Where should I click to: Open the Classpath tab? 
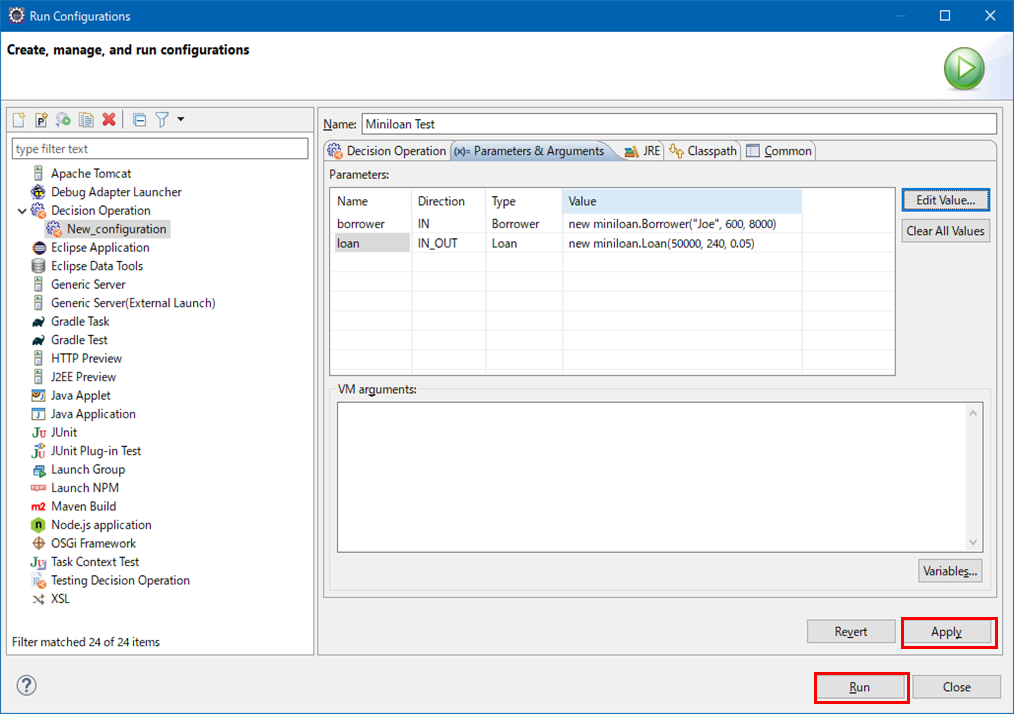pos(703,151)
